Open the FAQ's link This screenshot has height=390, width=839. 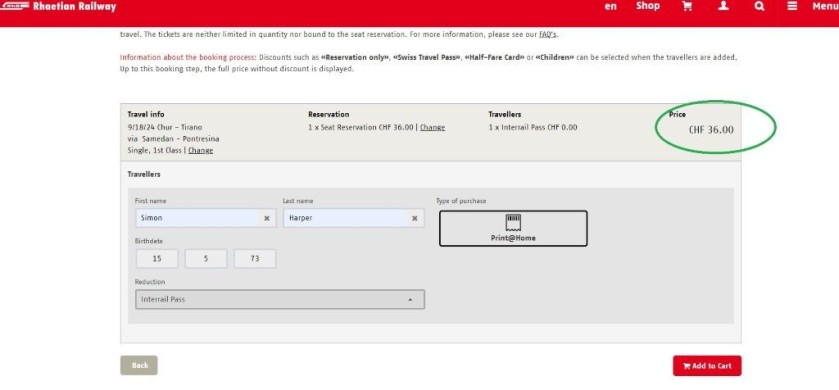tap(547, 34)
